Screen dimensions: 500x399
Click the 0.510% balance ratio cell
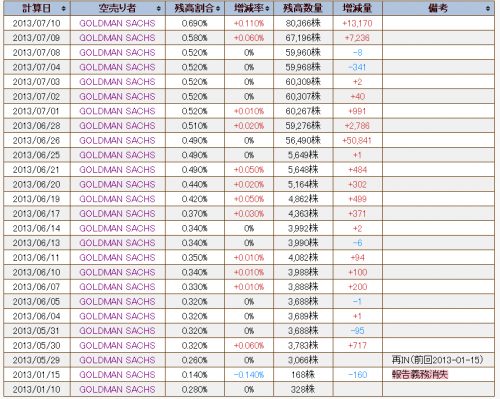pyautogui.click(x=195, y=126)
